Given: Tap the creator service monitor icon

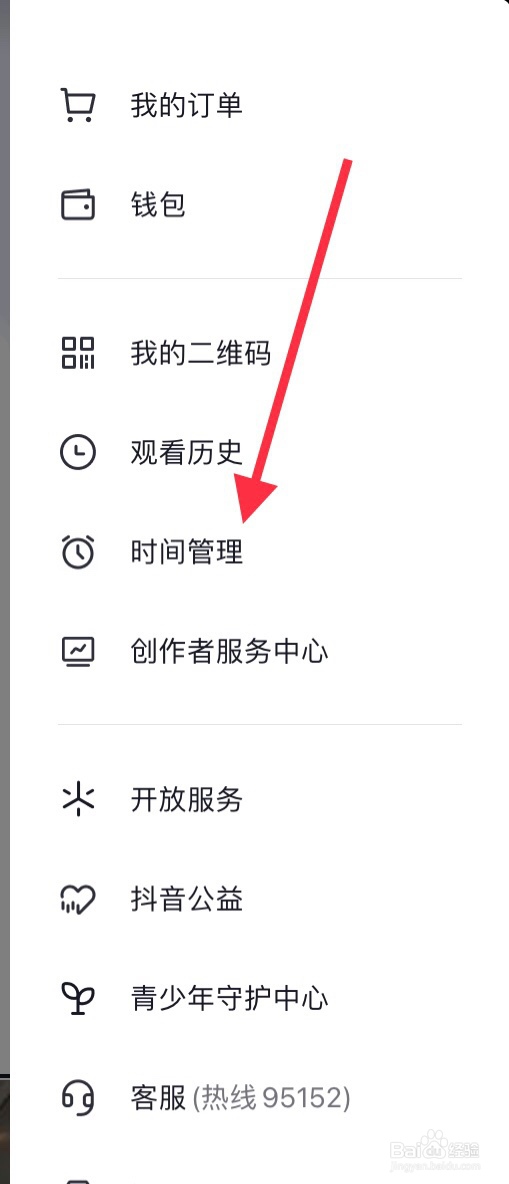Looking at the screenshot, I should pyautogui.click(x=78, y=652).
